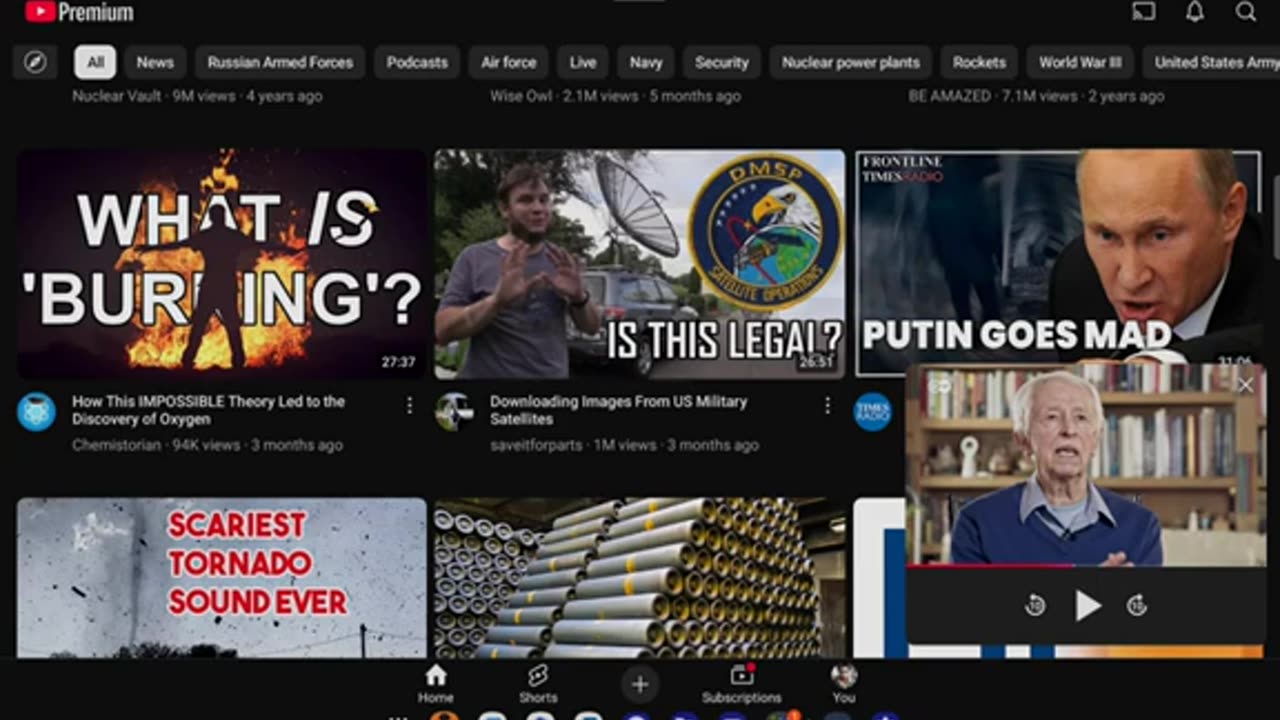This screenshot has width=1280, height=720.
Task: Open the stacked artillery shells video thumbnail
Action: point(640,578)
